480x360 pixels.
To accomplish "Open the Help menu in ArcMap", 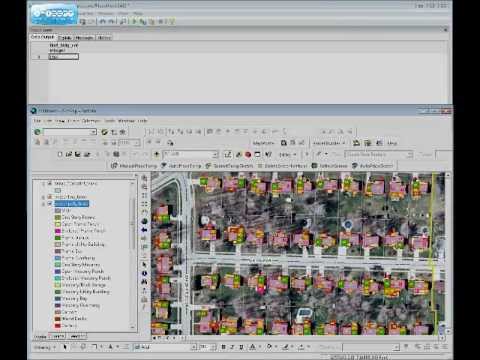I will coord(142,121).
